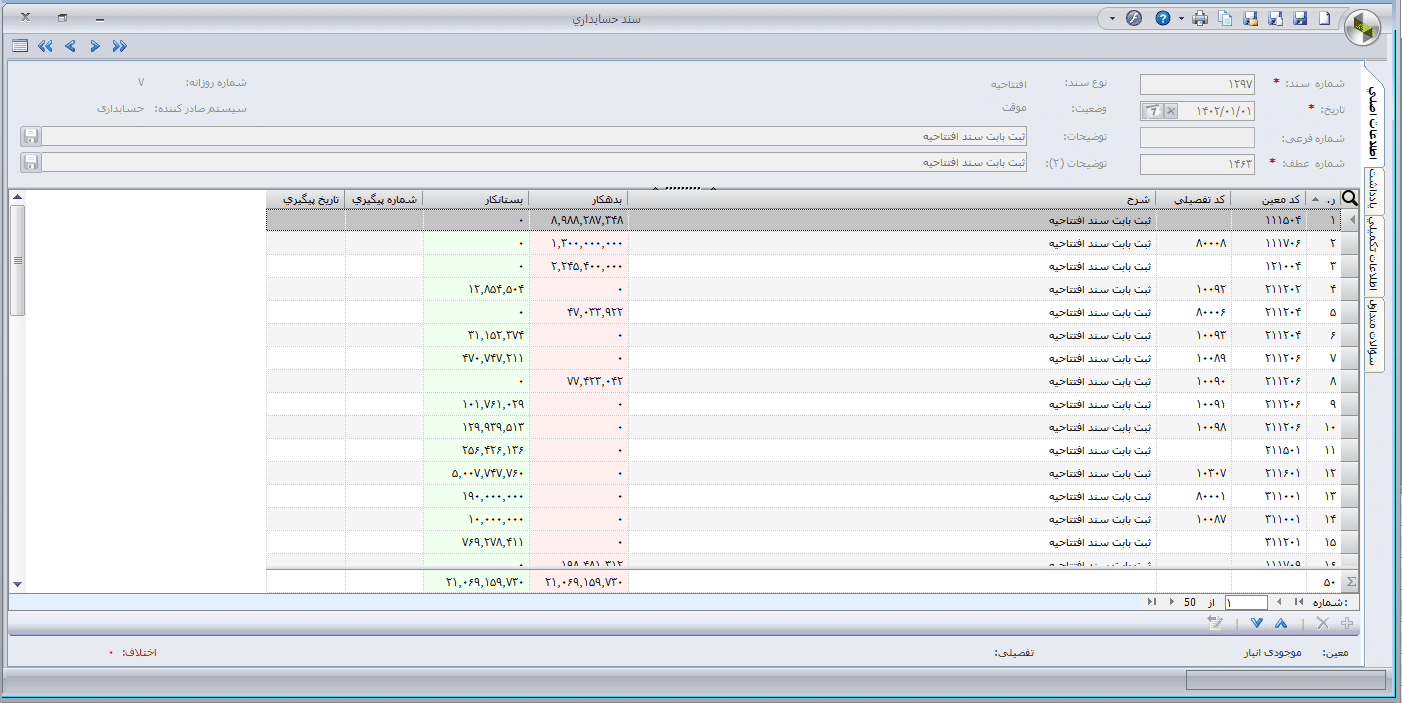1402x703 pixels.
Task: Click the blue move row down arrow
Action: tap(1257, 624)
